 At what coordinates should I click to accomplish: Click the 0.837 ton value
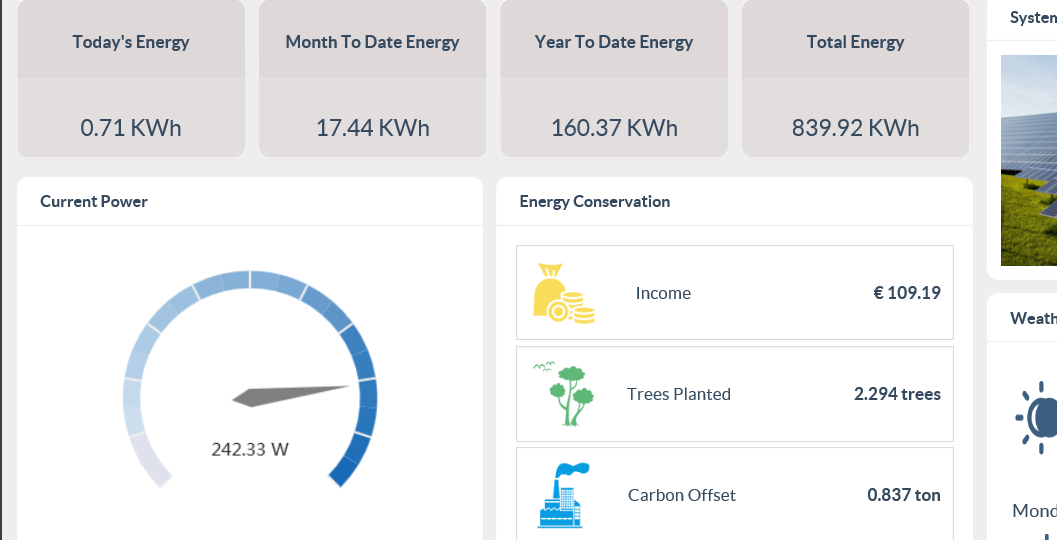click(x=904, y=495)
